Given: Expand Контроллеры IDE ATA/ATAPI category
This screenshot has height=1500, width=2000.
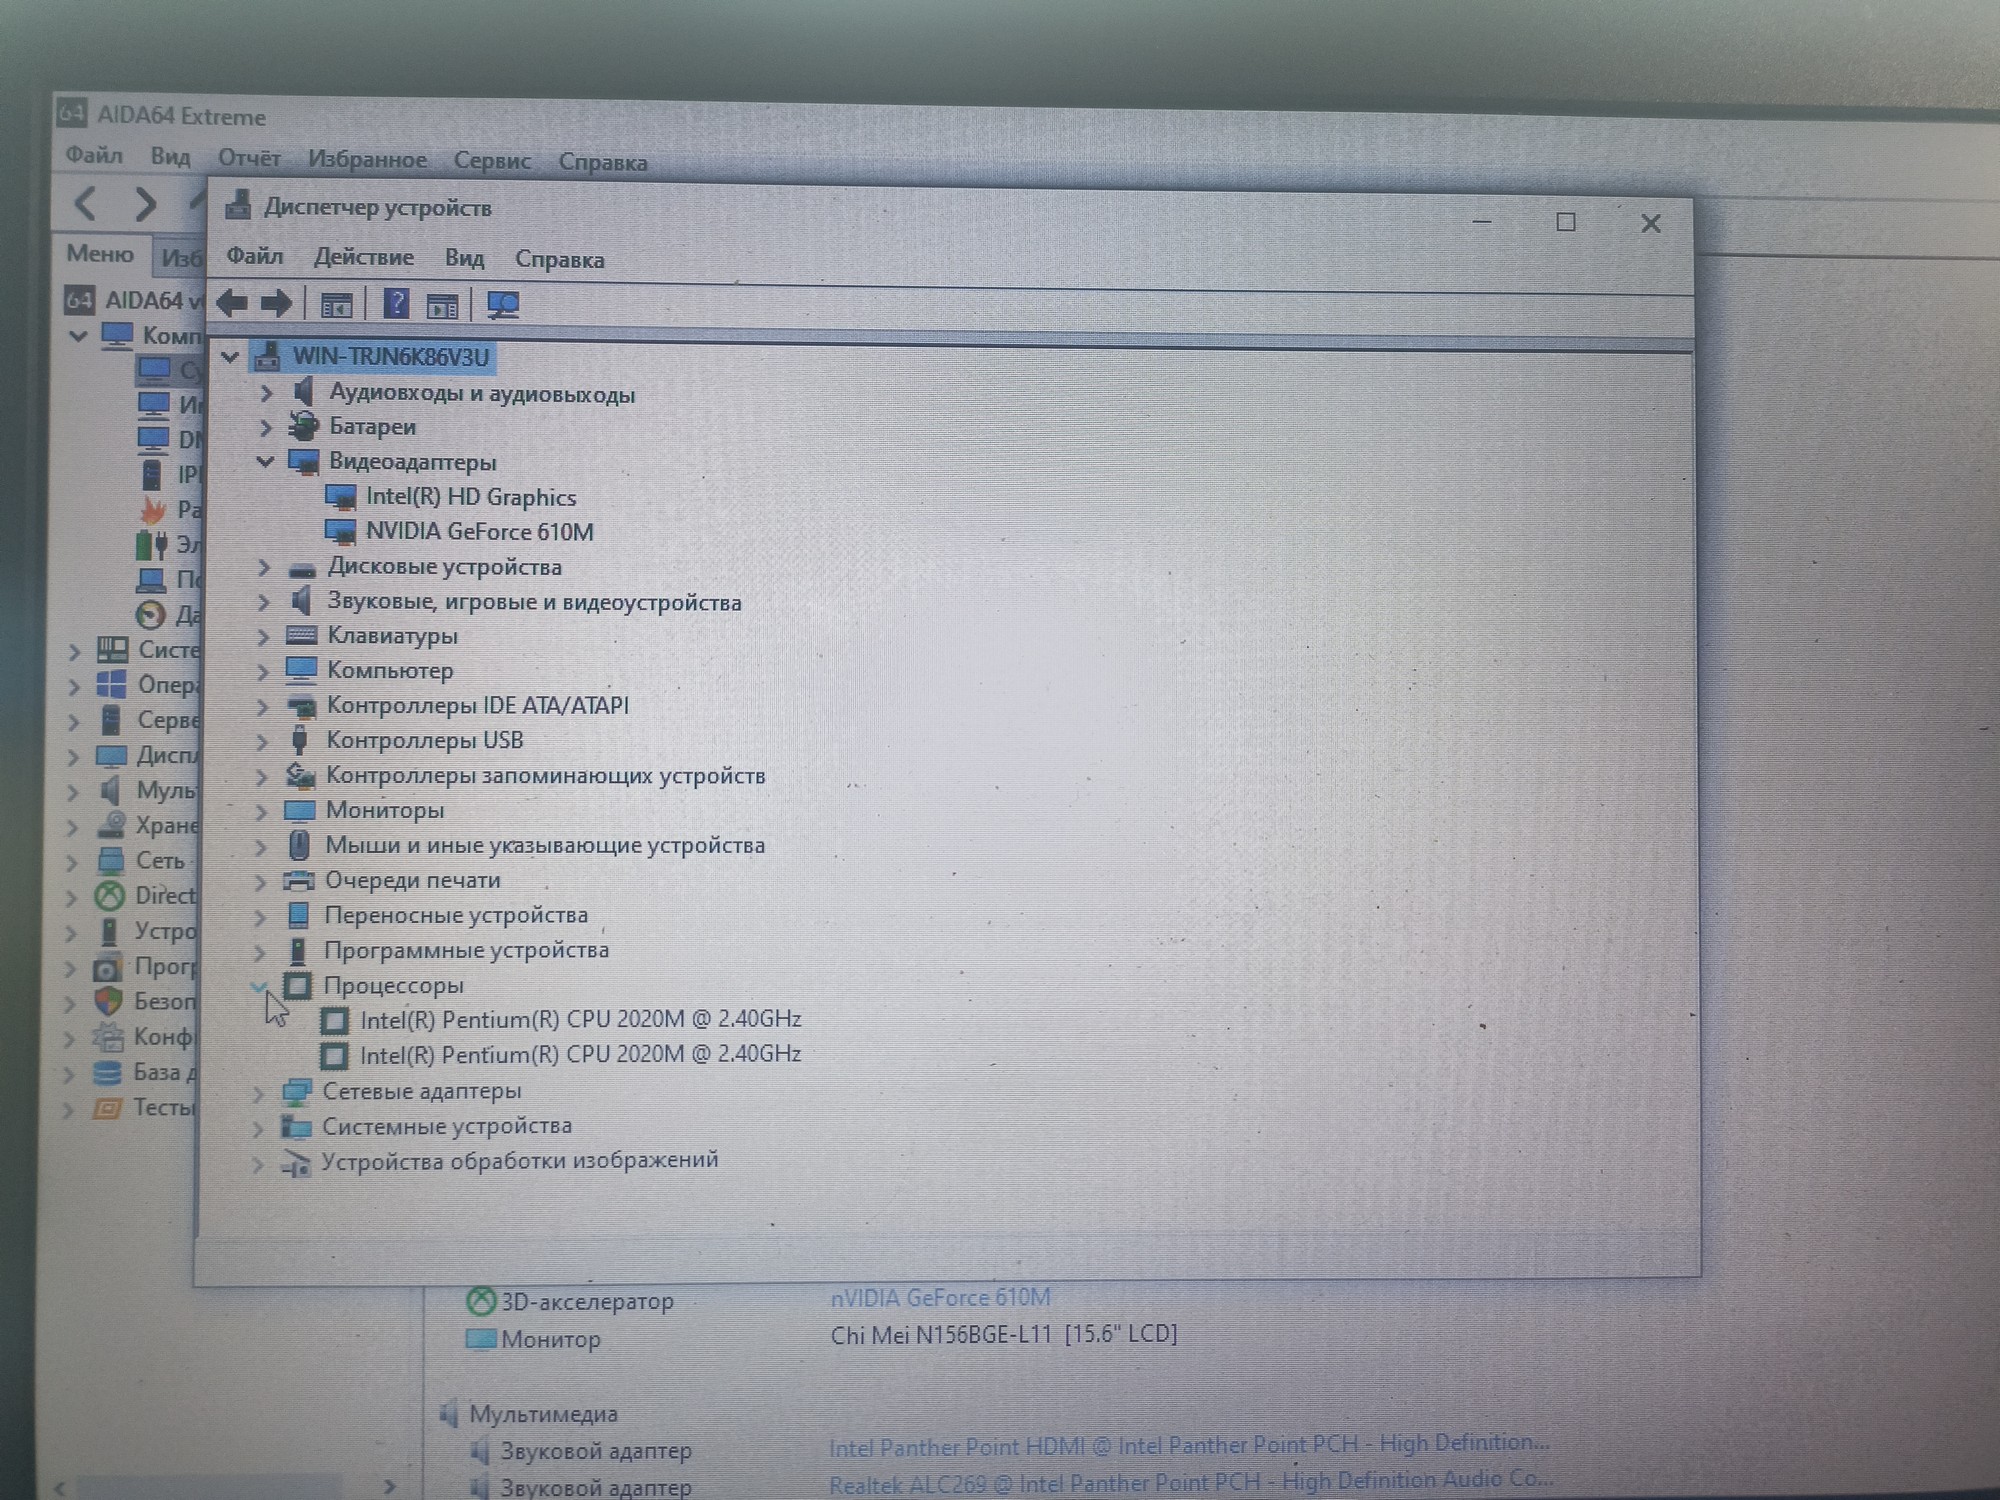Looking at the screenshot, I should pyautogui.click(x=262, y=707).
